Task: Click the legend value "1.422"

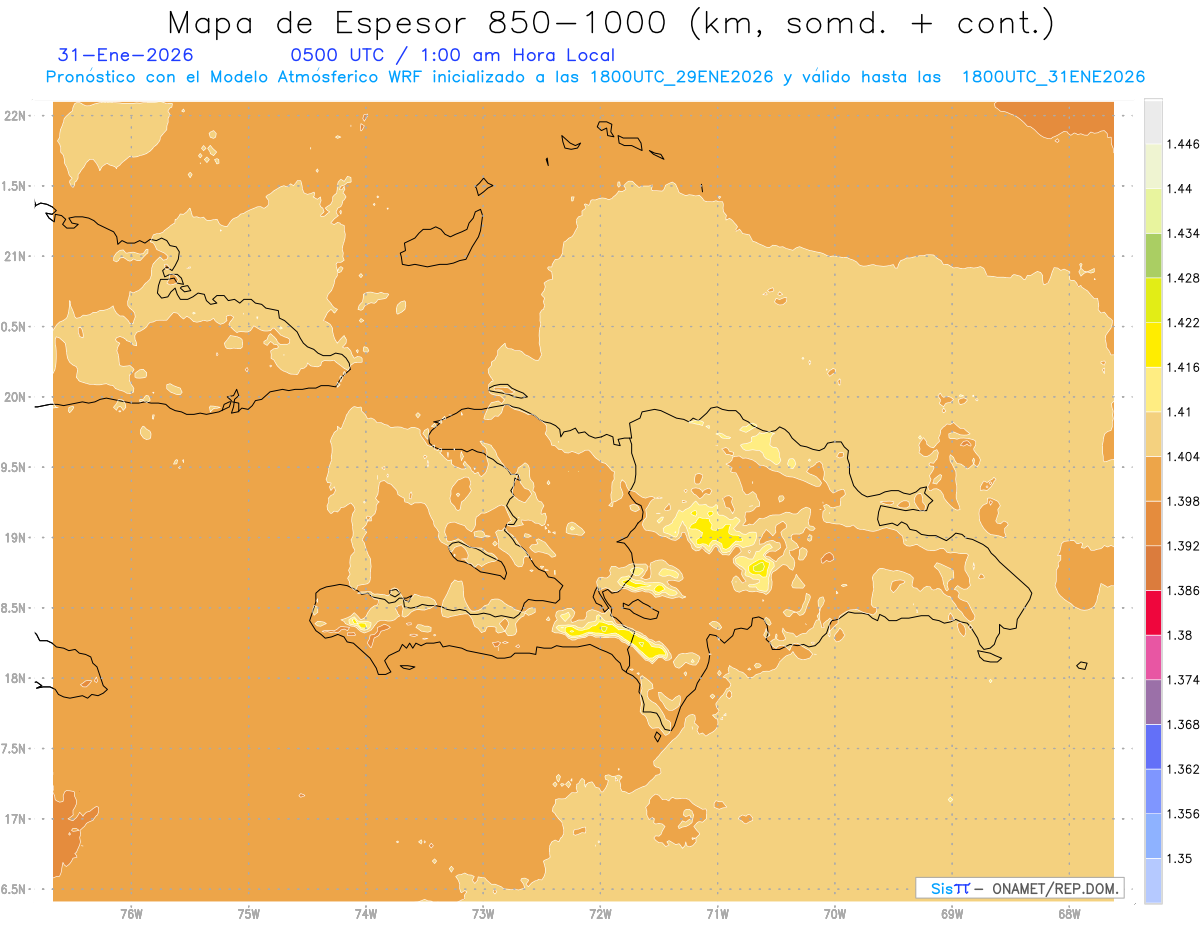Action: click(1184, 323)
